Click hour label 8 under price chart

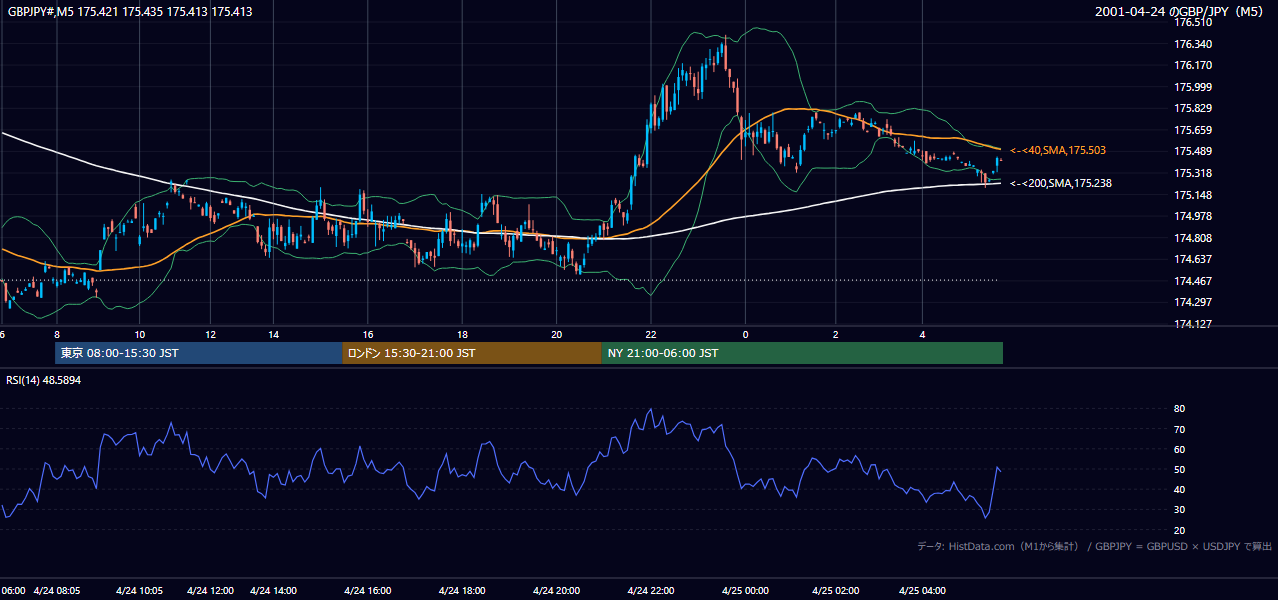click(x=57, y=335)
